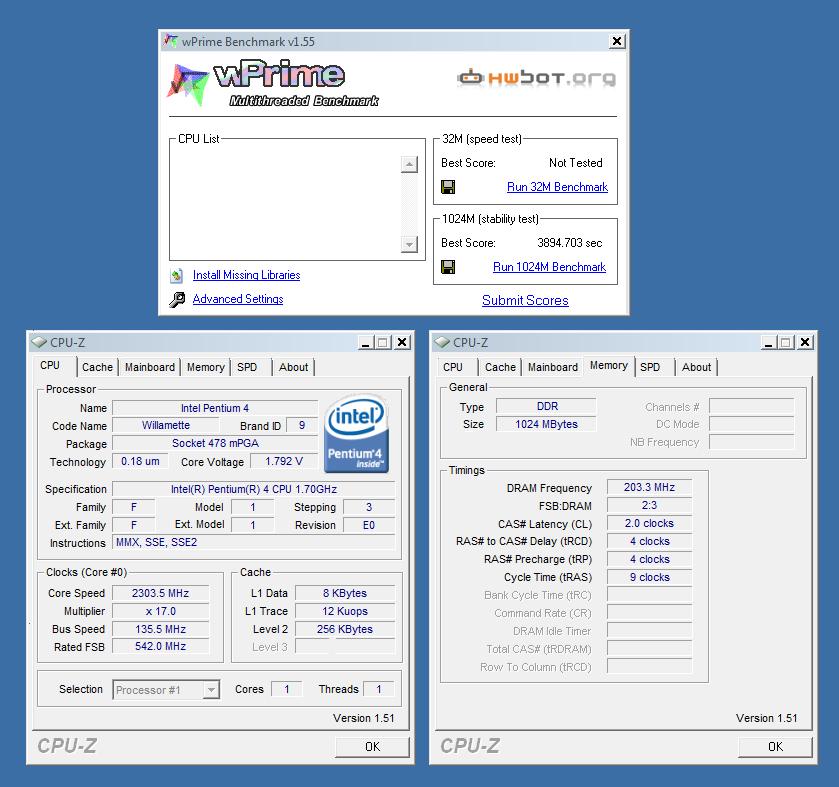Switch to Memory tab in left CPU-Z

click(x=205, y=367)
